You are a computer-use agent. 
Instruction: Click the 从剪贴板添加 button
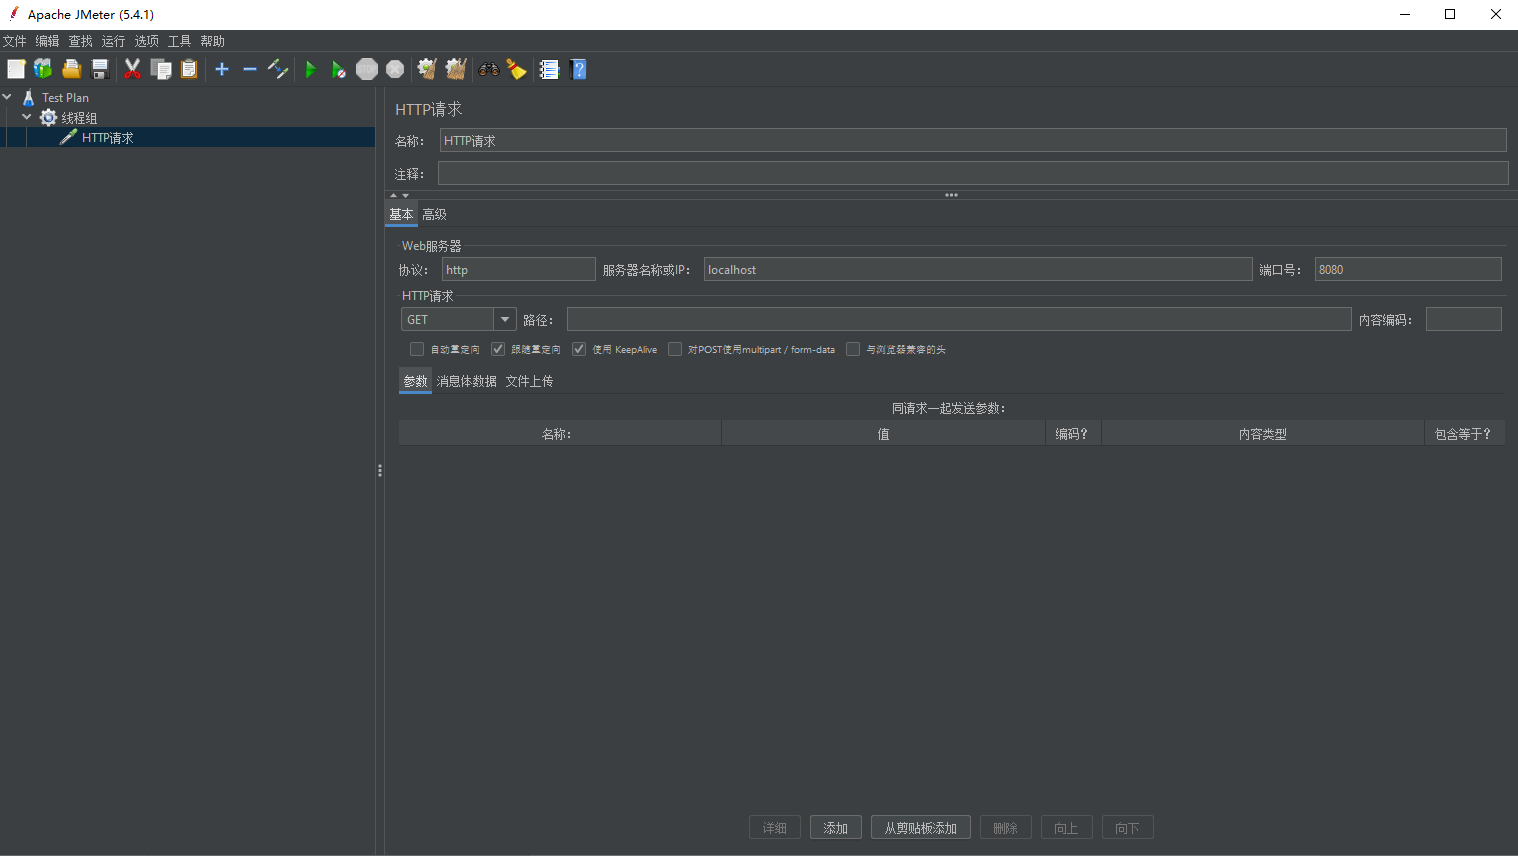coord(921,828)
